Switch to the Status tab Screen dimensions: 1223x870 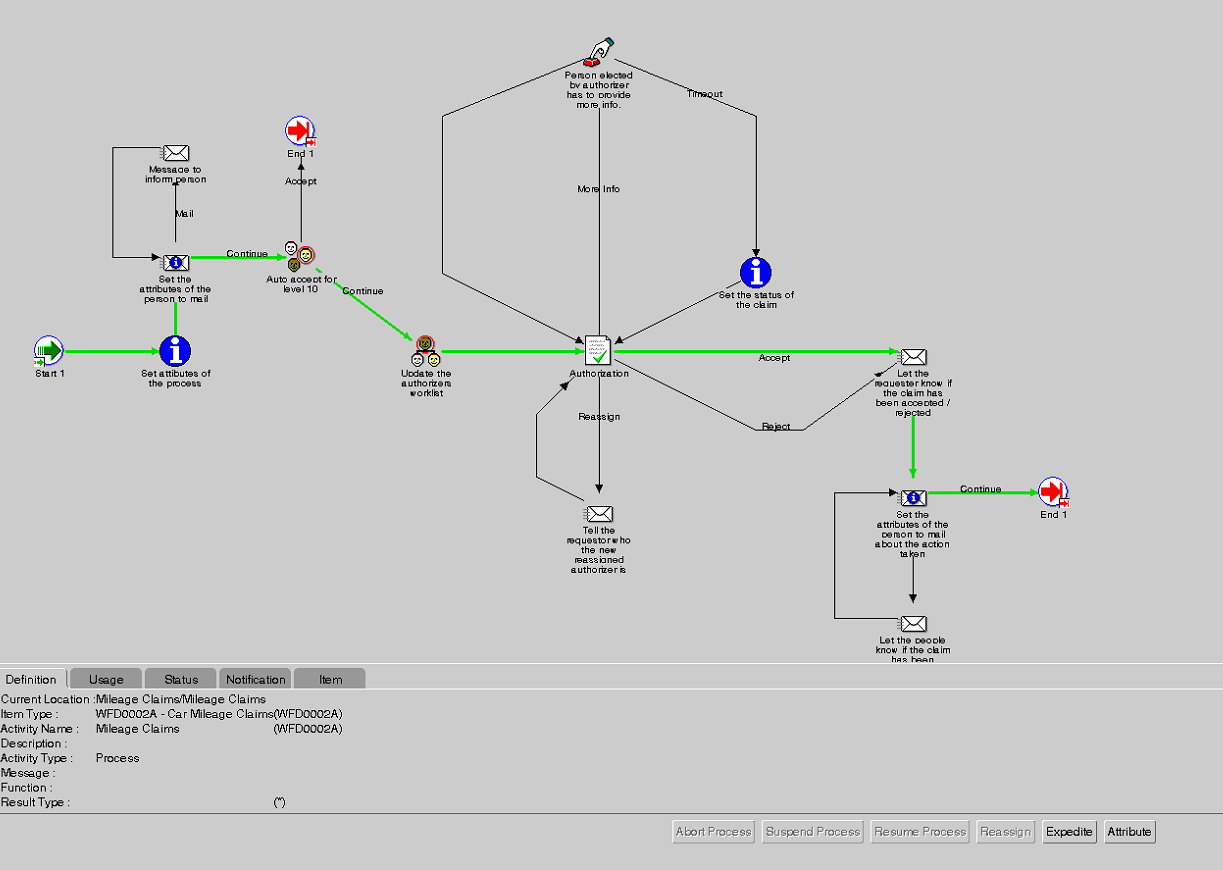pyautogui.click(x=181, y=679)
